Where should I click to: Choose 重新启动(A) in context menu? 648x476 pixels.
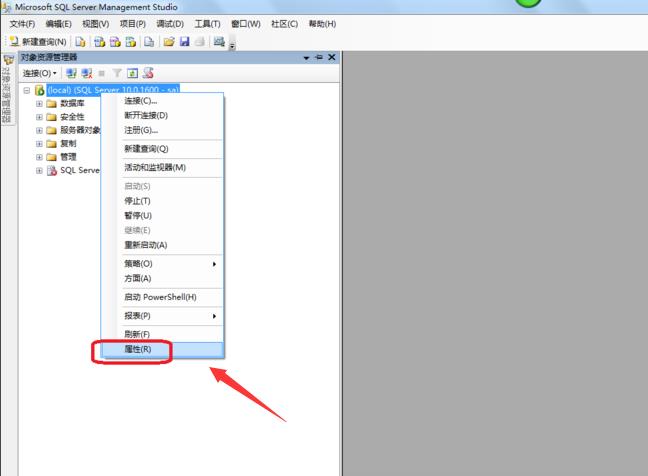coord(162,245)
